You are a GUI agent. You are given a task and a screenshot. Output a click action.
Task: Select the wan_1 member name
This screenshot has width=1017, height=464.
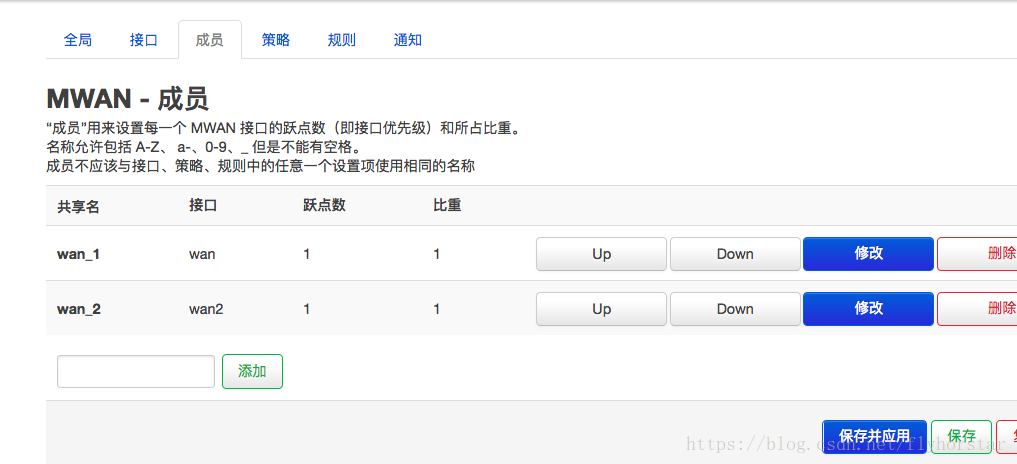pos(78,254)
